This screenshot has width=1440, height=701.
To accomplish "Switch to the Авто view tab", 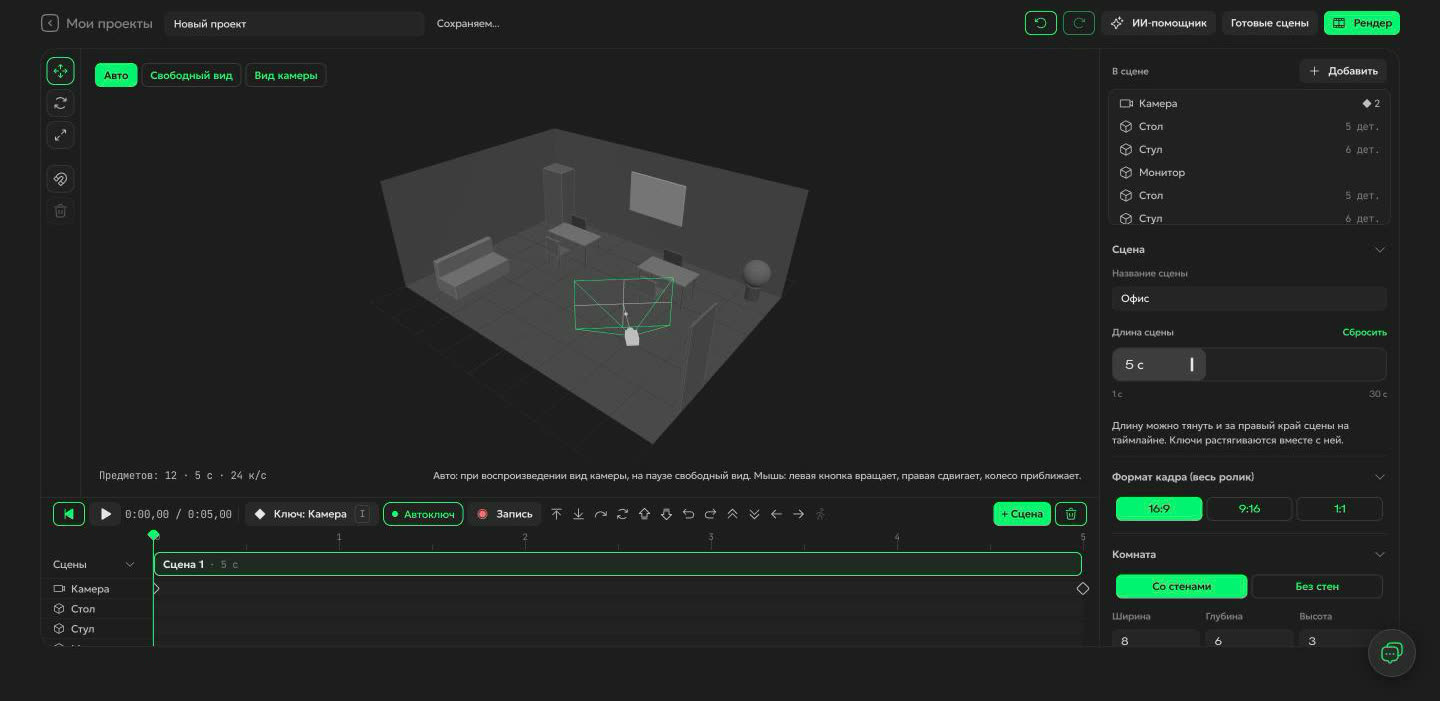I will pos(116,75).
